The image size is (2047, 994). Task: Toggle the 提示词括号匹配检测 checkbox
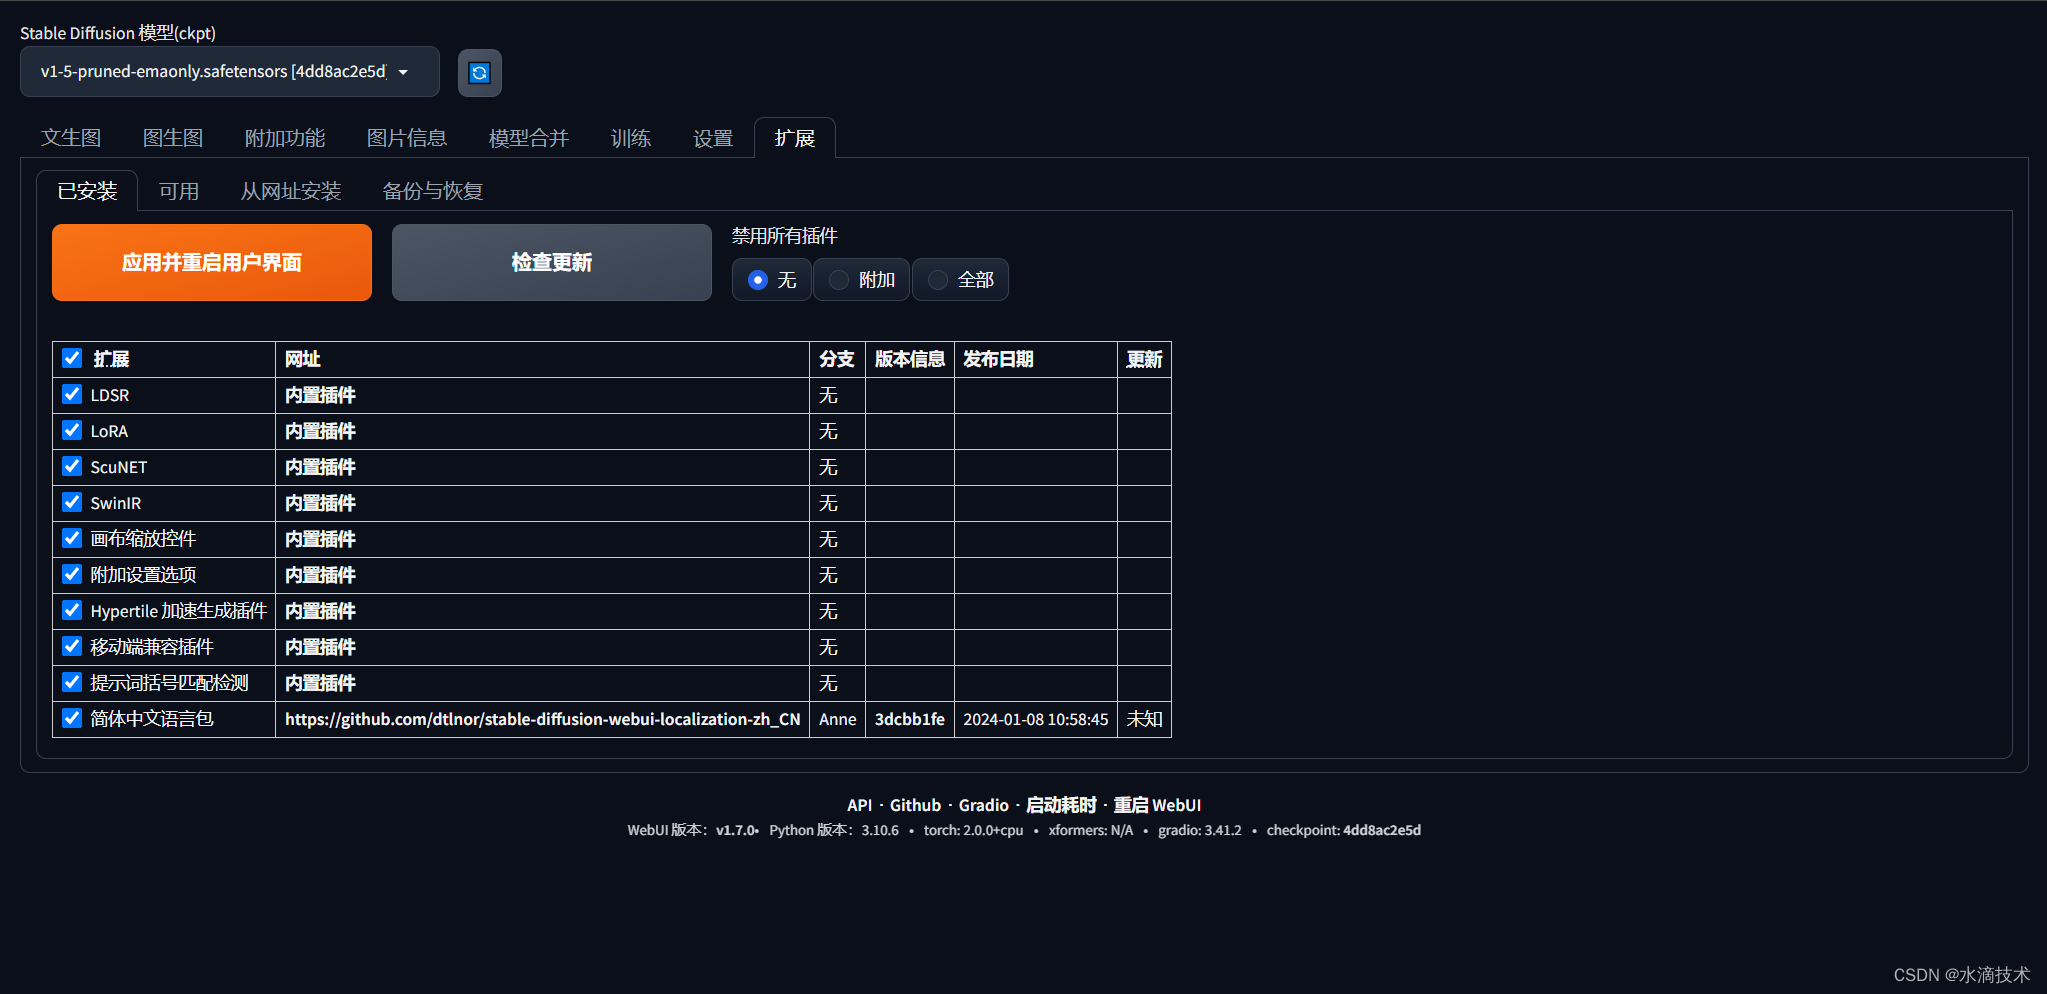tap(72, 682)
